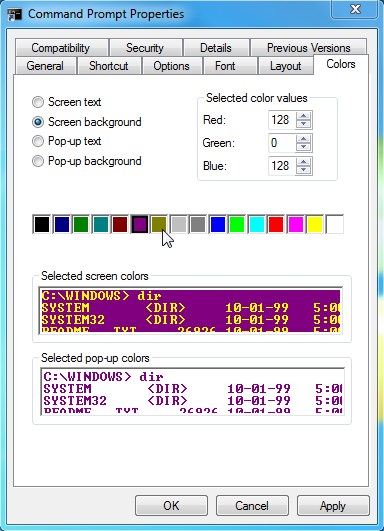Screen dimensions: 384x531
Task: Decrease the Blue color value
Action: pyautogui.click(x=303, y=170)
